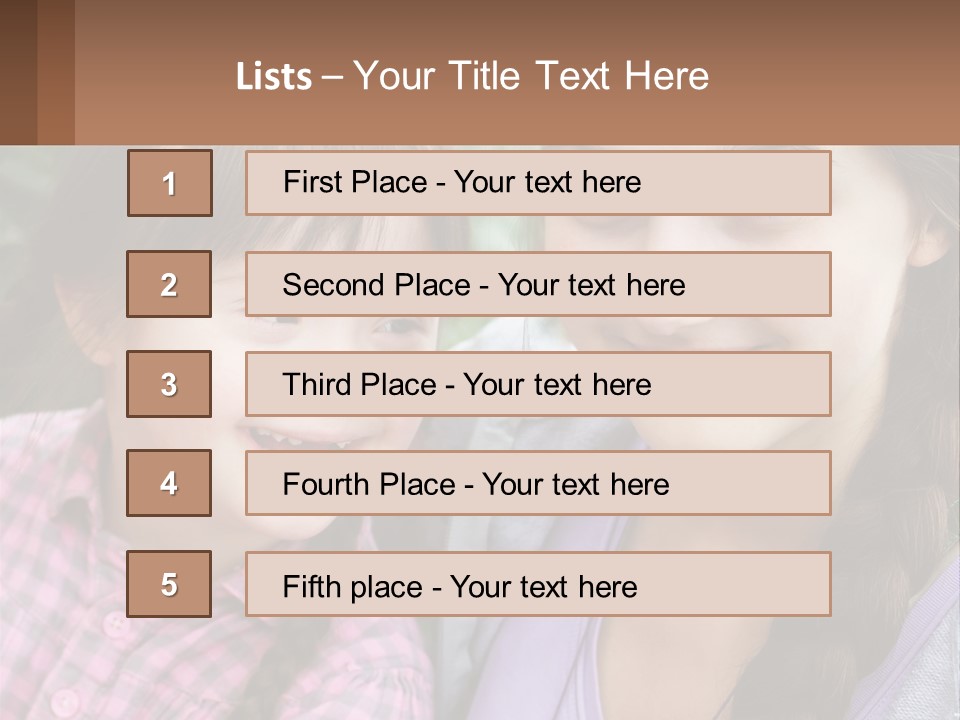Click the number 1 box
This screenshot has width=960, height=720.
(170, 183)
